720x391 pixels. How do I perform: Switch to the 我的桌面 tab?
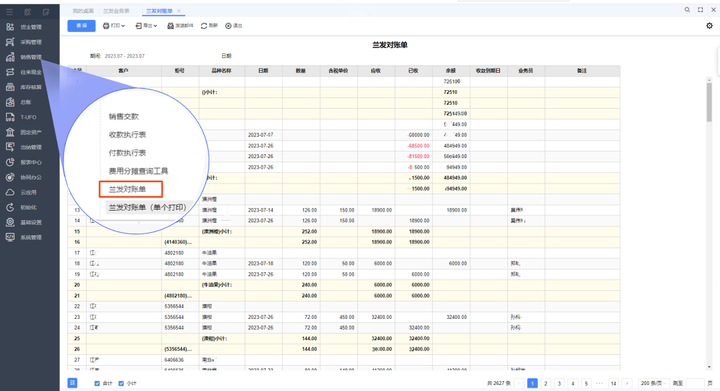pos(83,11)
